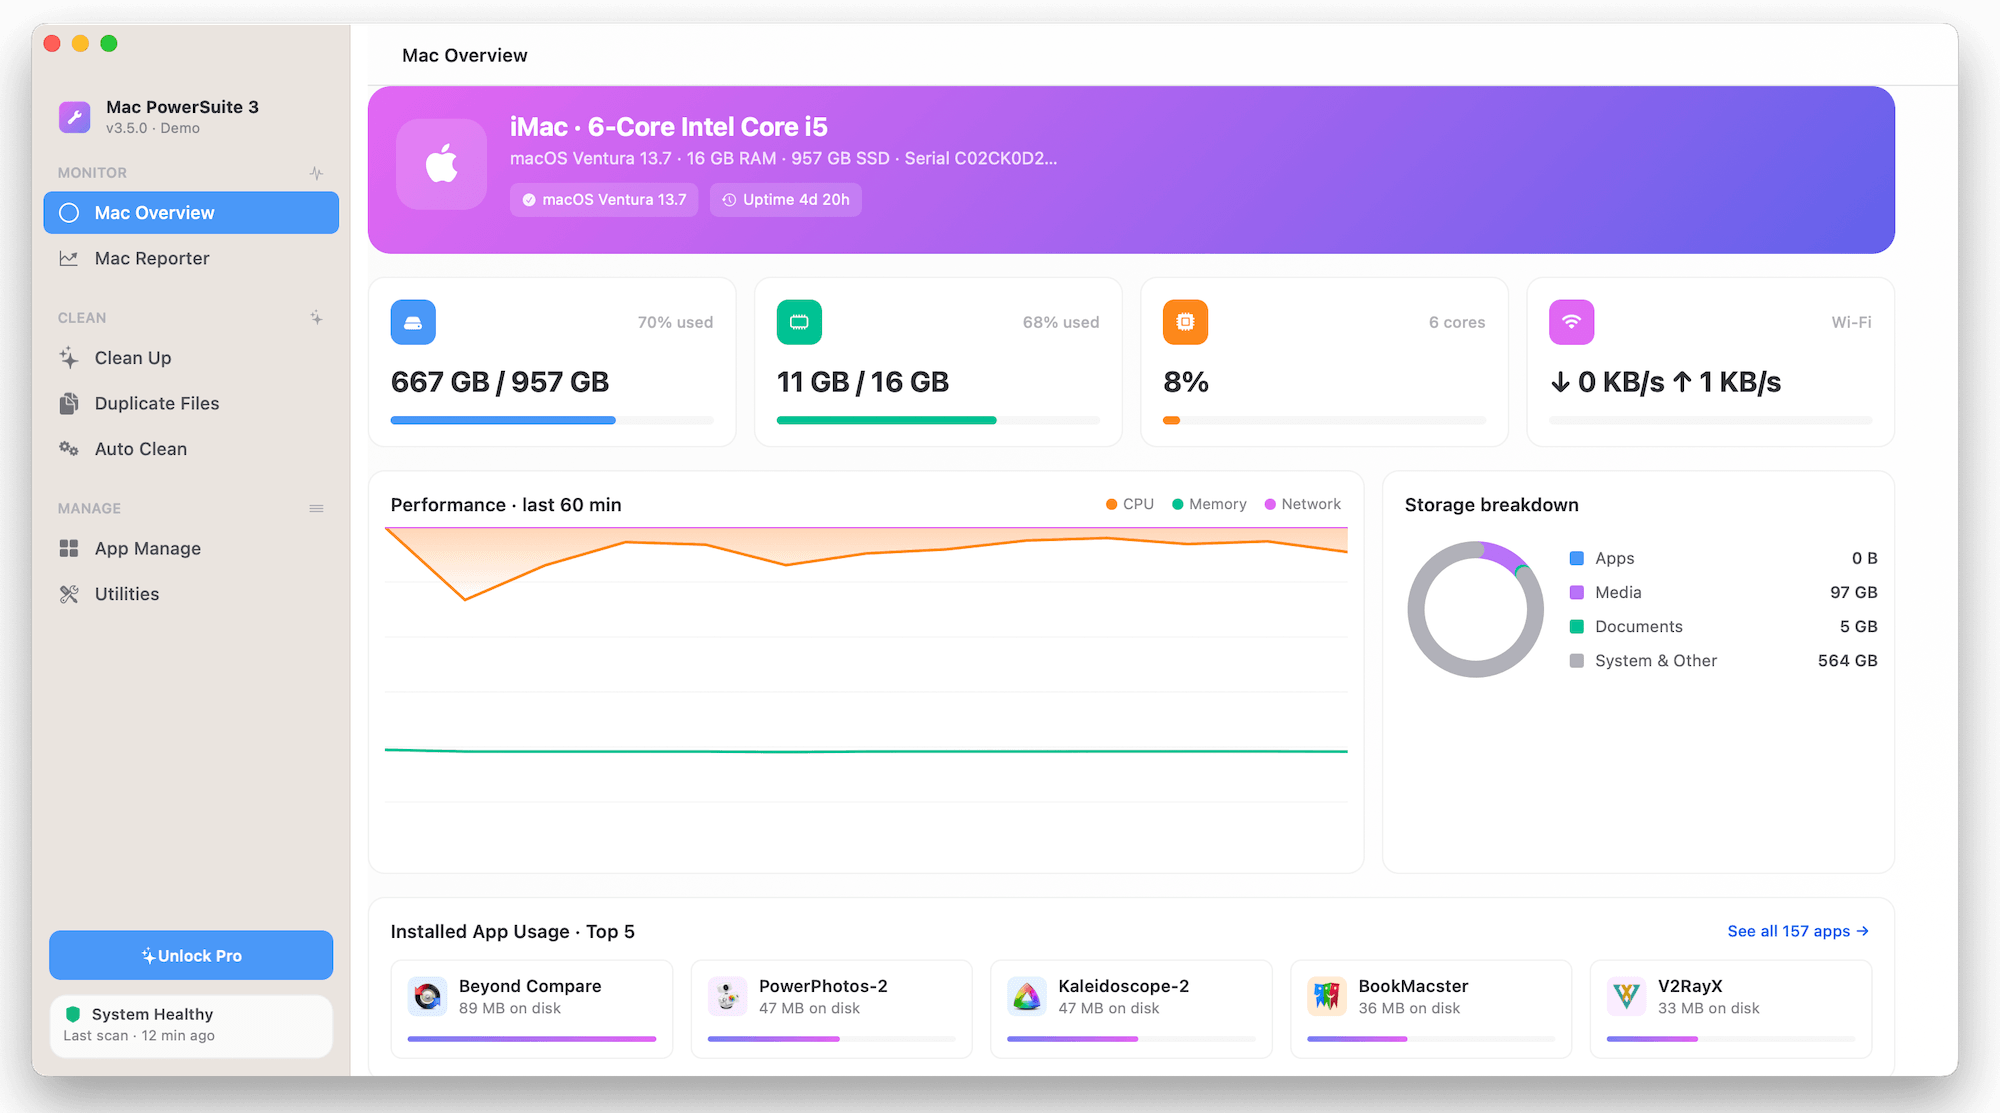Viewport: 2000px width, 1113px height.
Task: Open App Manage in the sidebar
Action: (191, 548)
